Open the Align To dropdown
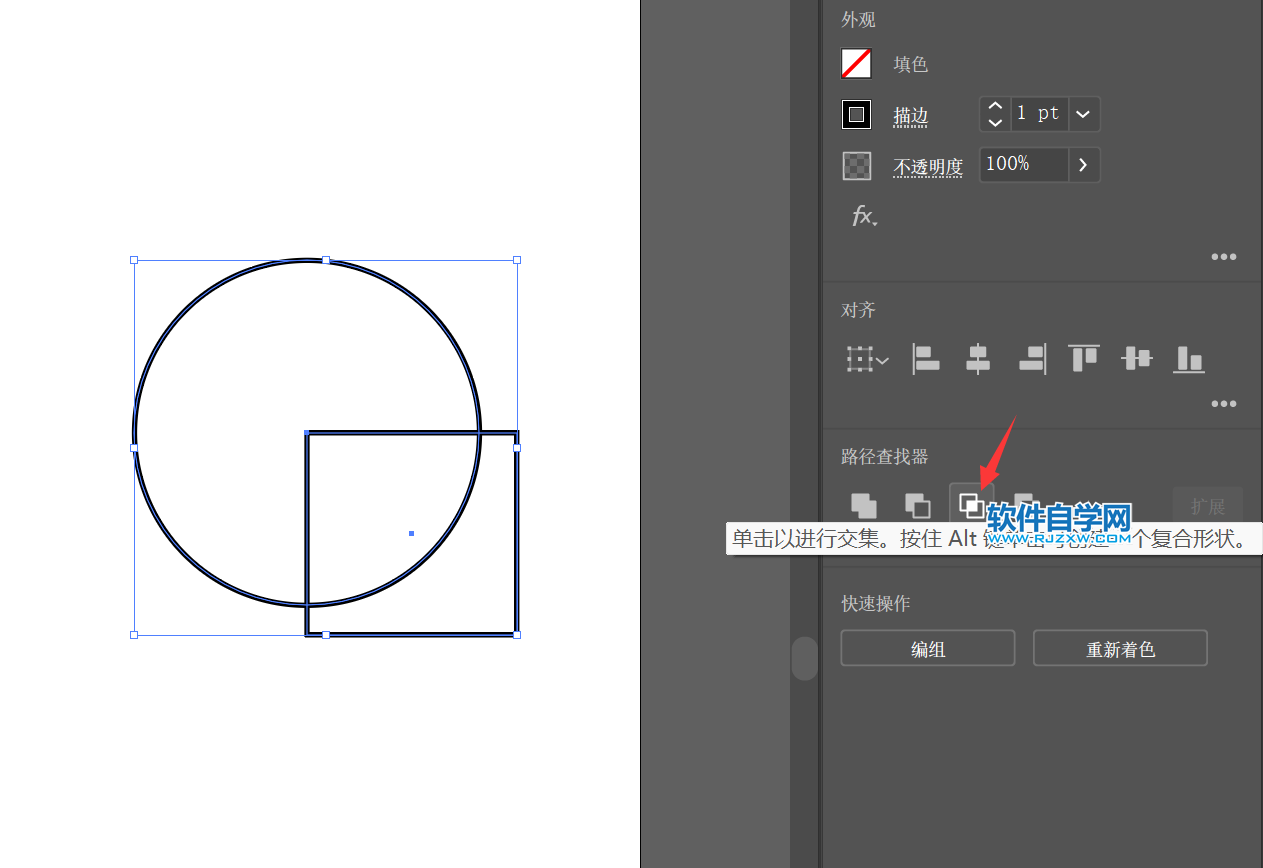The width and height of the screenshot is (1263, 868). point(867,359)
